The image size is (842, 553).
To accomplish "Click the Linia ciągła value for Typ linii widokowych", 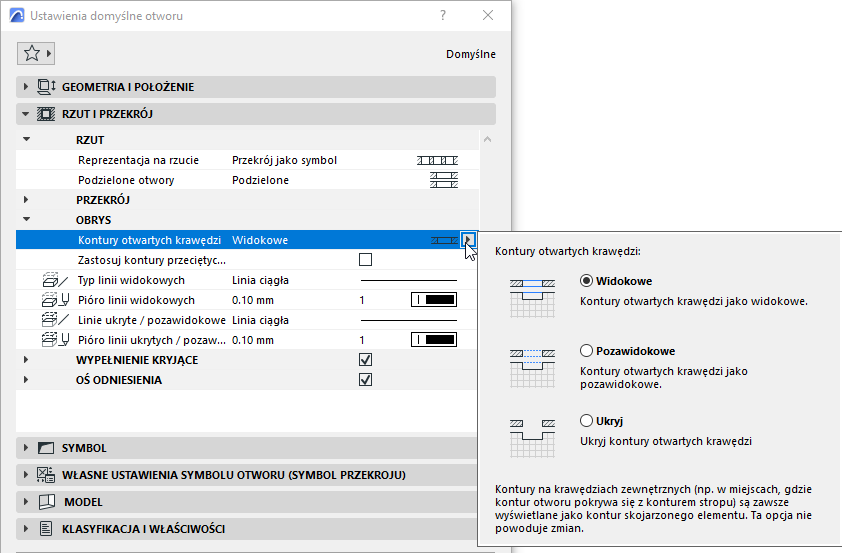I will tap(260, 280).
